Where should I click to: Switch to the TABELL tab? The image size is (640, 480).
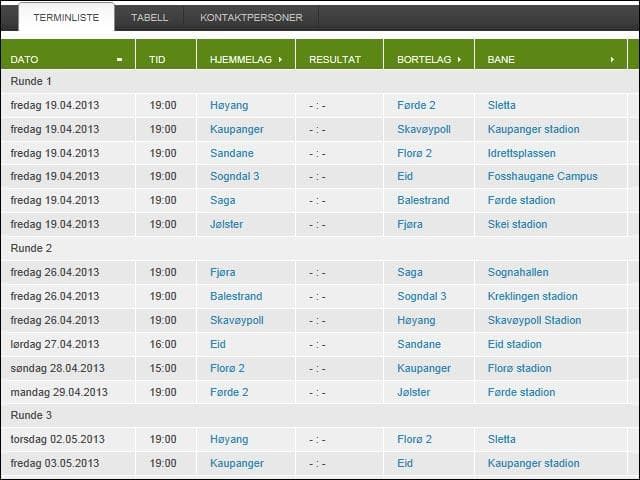pyautogui.click(x=149, y=17)
